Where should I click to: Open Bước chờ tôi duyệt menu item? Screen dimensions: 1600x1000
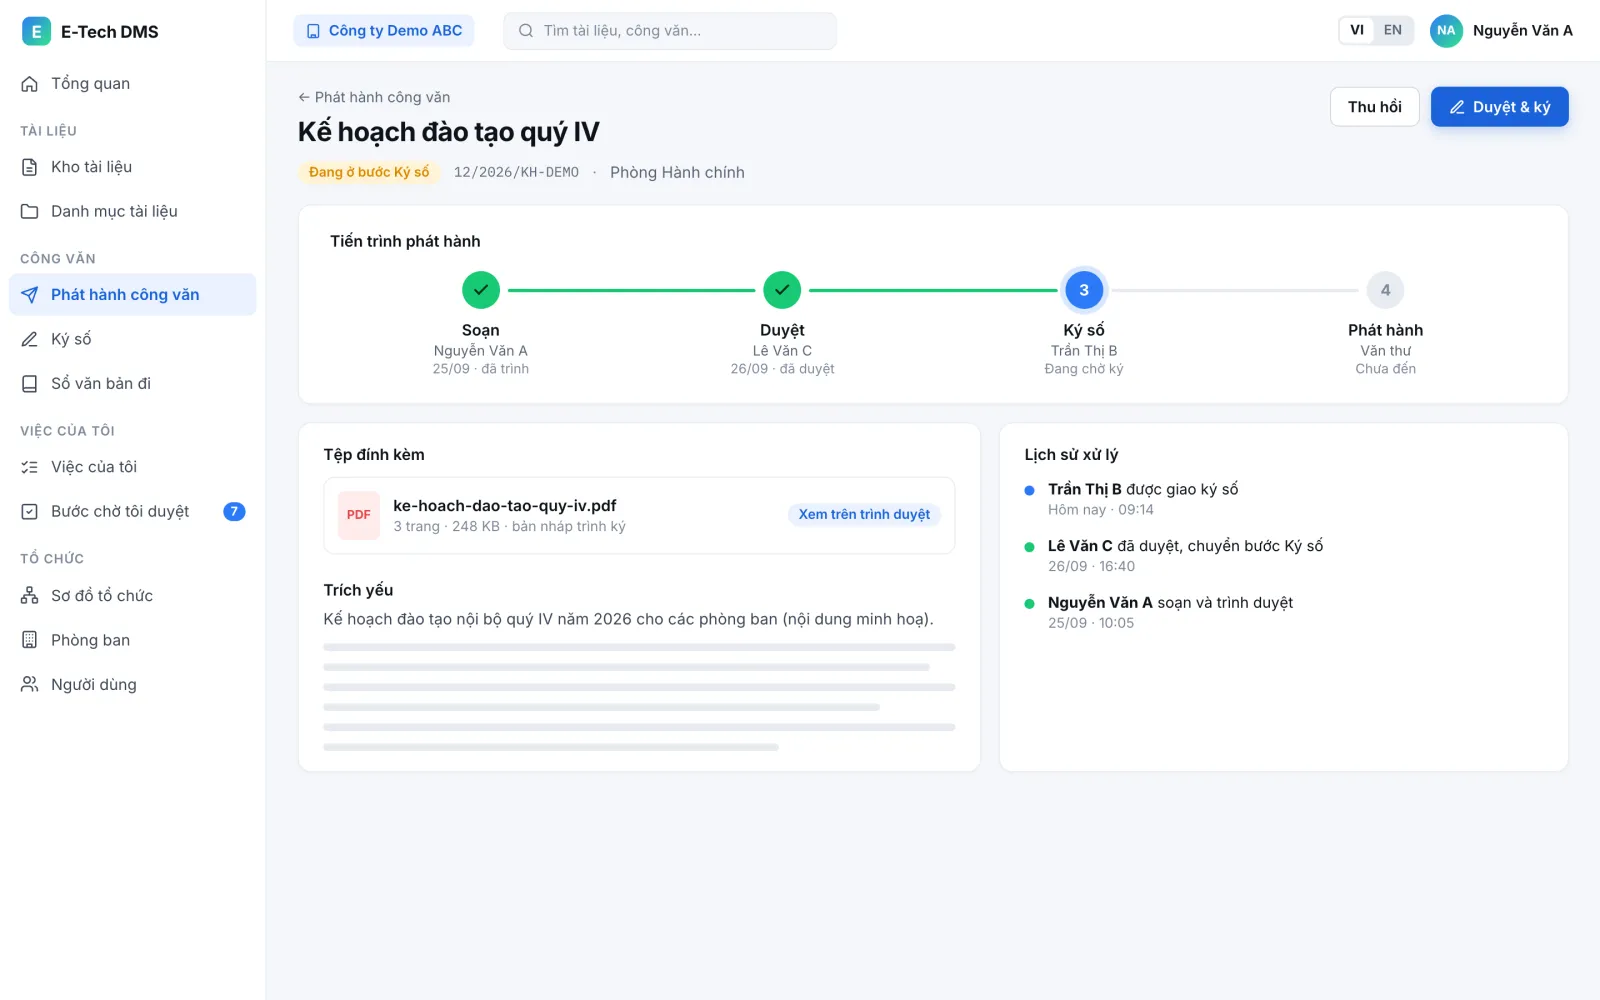(133, 511)
